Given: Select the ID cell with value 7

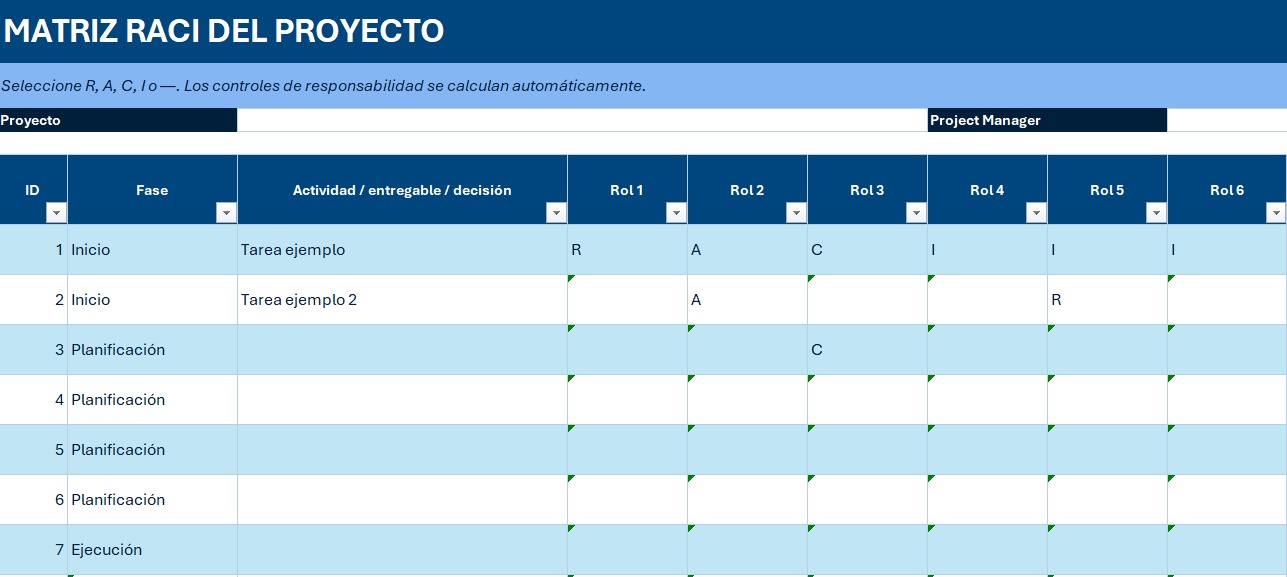Looking at the screenshot, I should point(33,550).
